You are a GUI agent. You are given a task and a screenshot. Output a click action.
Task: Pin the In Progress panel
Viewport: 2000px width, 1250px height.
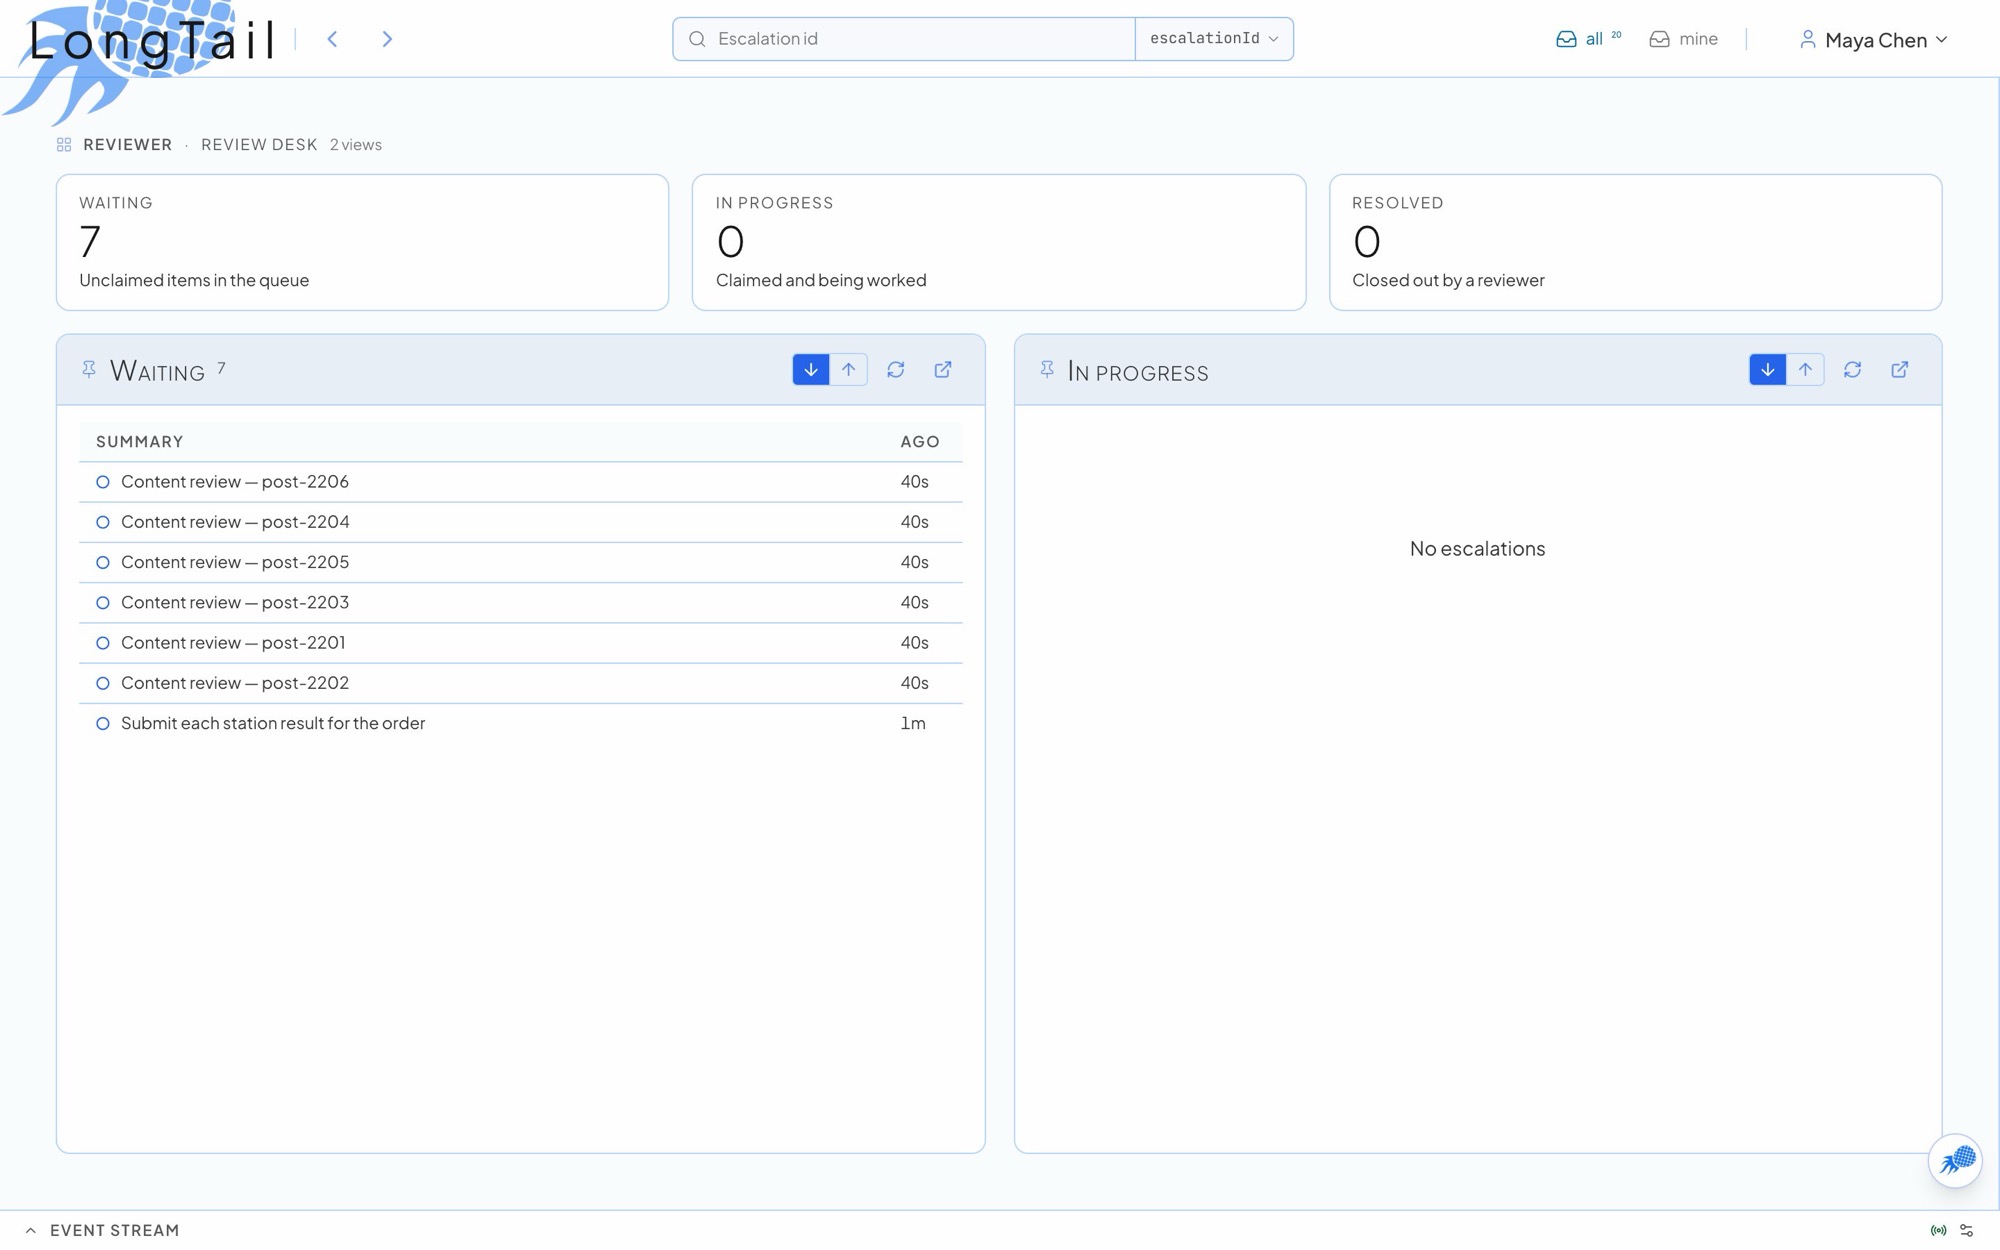pos(1047,370)
